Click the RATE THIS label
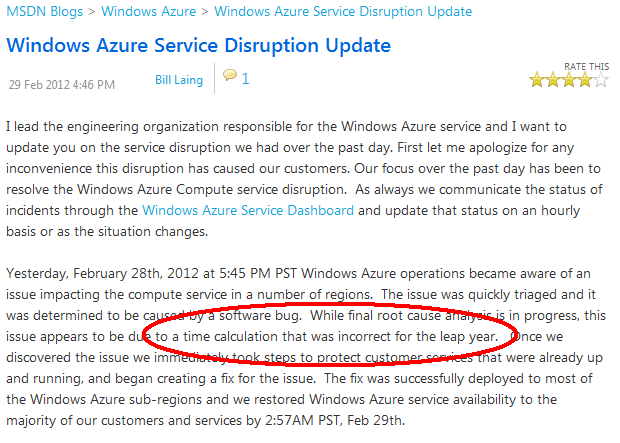 586,66
